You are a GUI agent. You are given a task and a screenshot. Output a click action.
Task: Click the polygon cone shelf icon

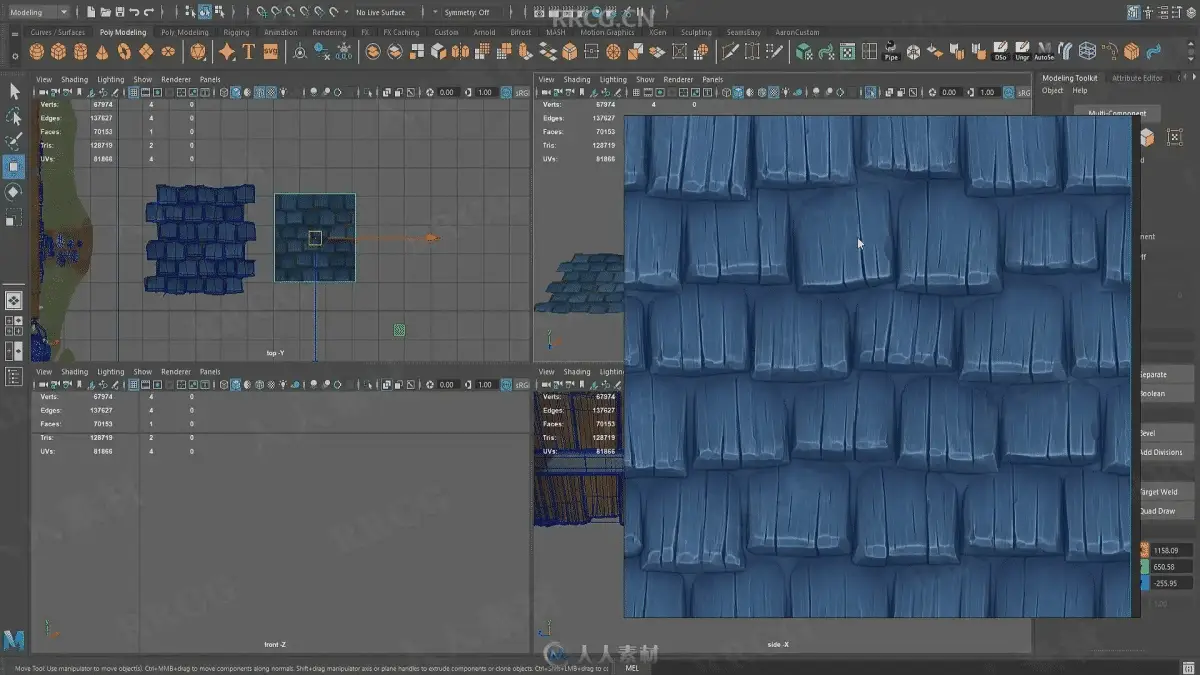[102, 52]
